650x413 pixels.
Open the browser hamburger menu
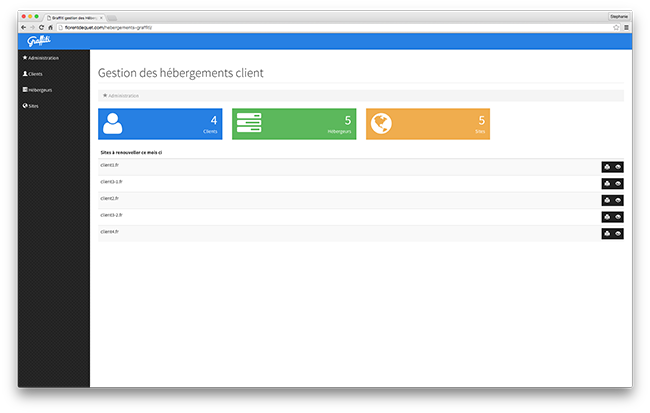pos(626,27)
